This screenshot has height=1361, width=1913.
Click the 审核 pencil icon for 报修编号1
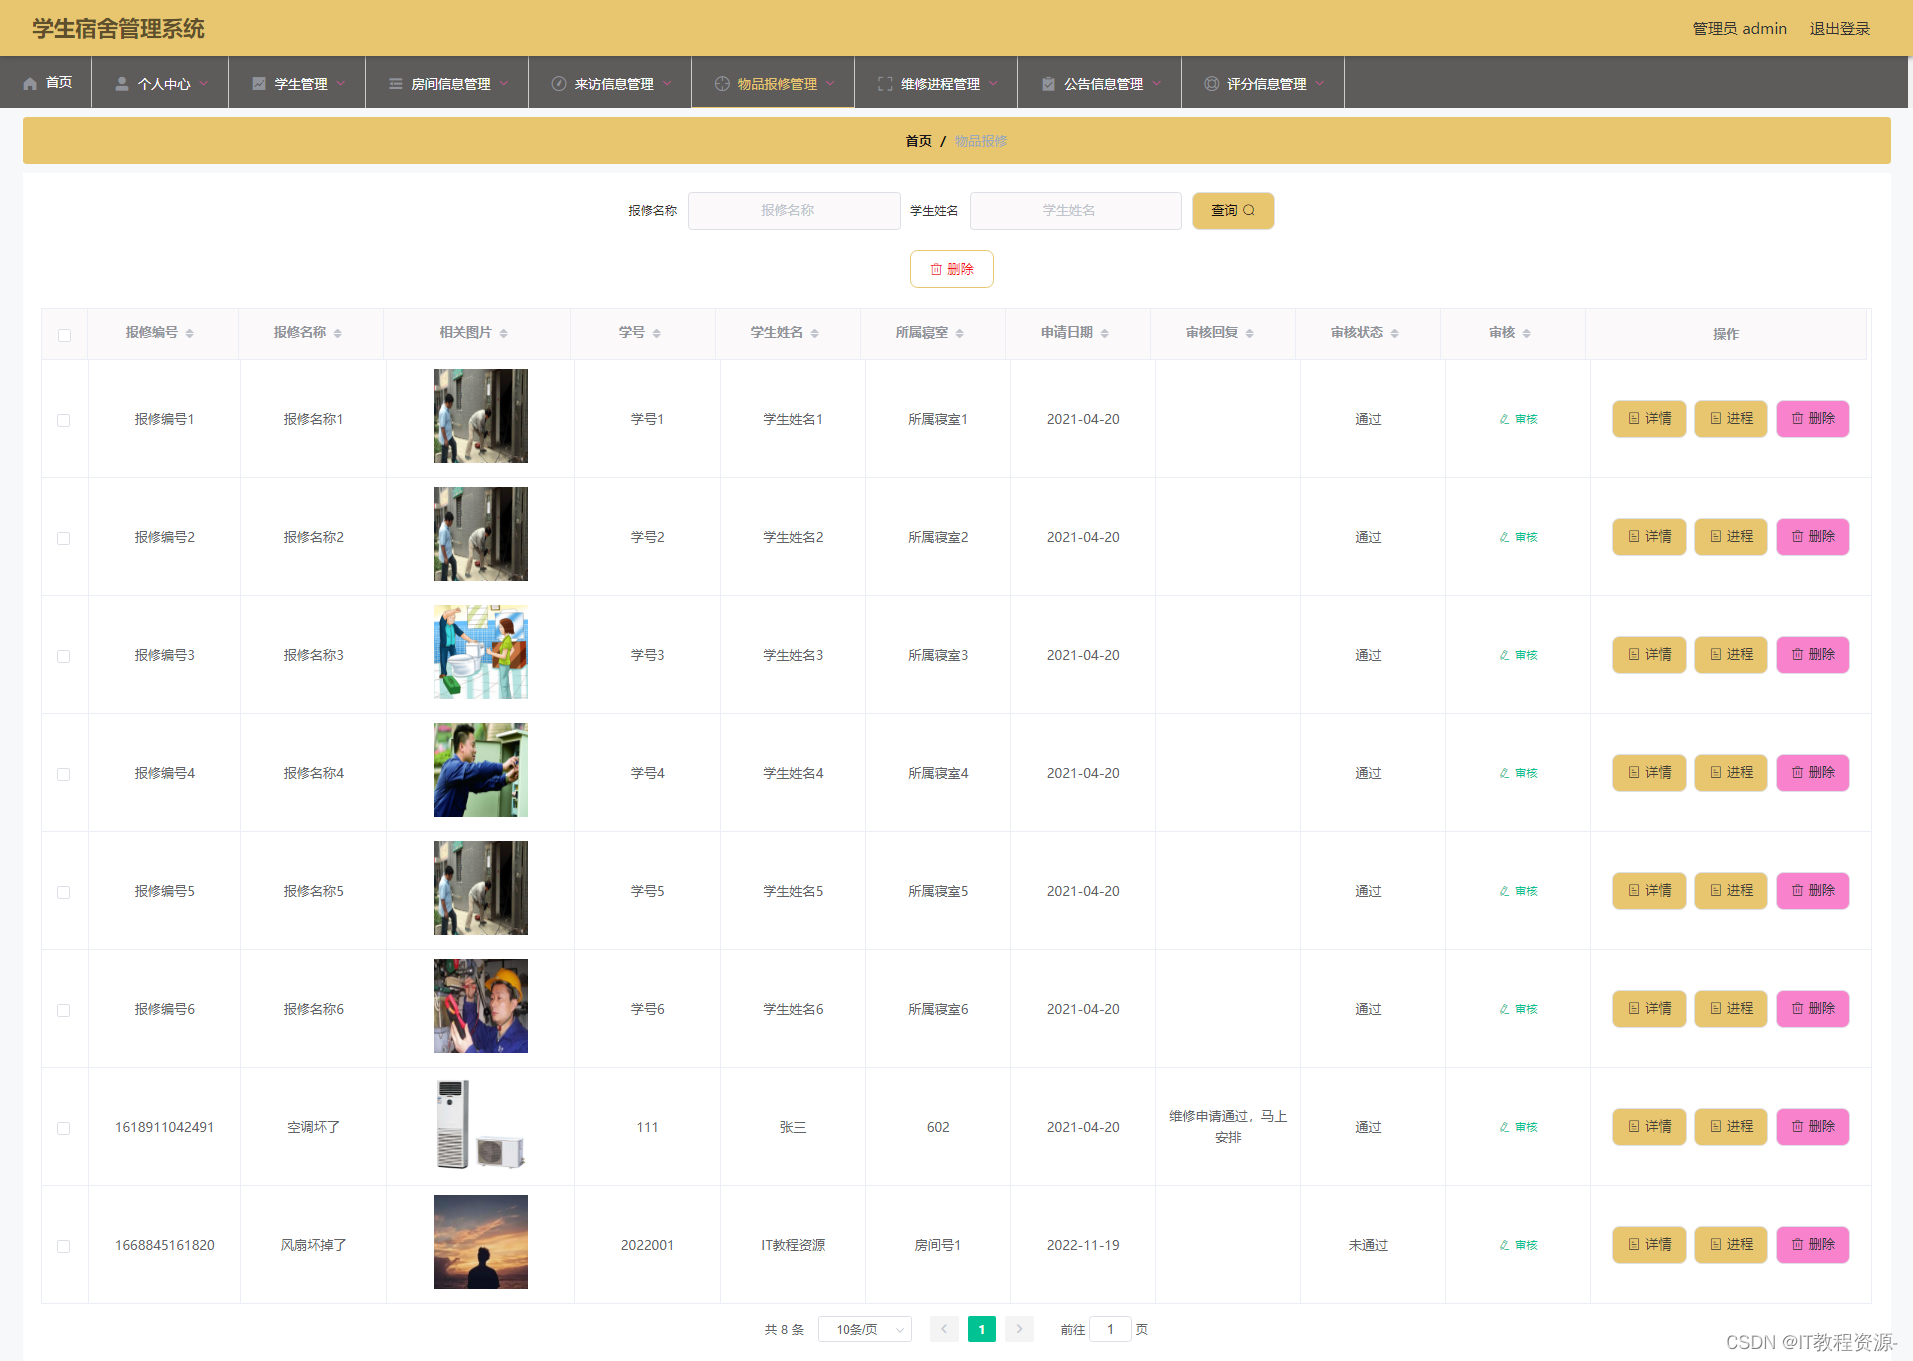click(x=1504, y=419)
